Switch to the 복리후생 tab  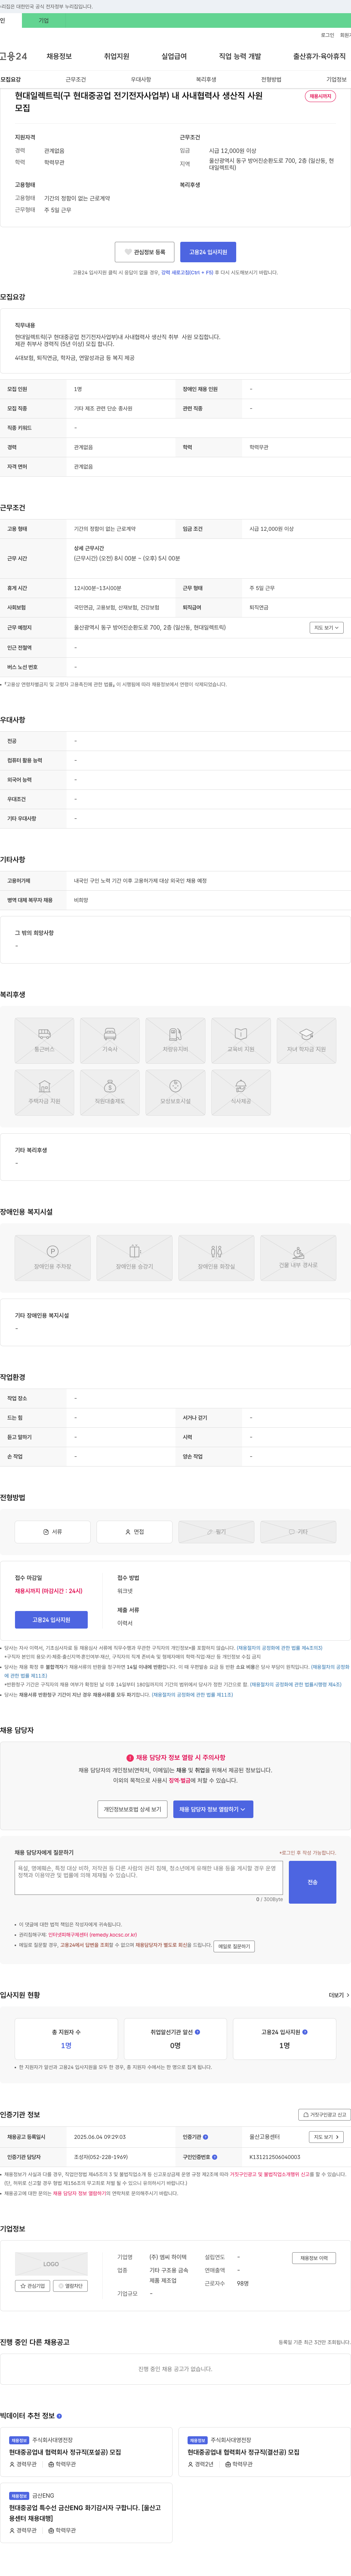[206, 79]
